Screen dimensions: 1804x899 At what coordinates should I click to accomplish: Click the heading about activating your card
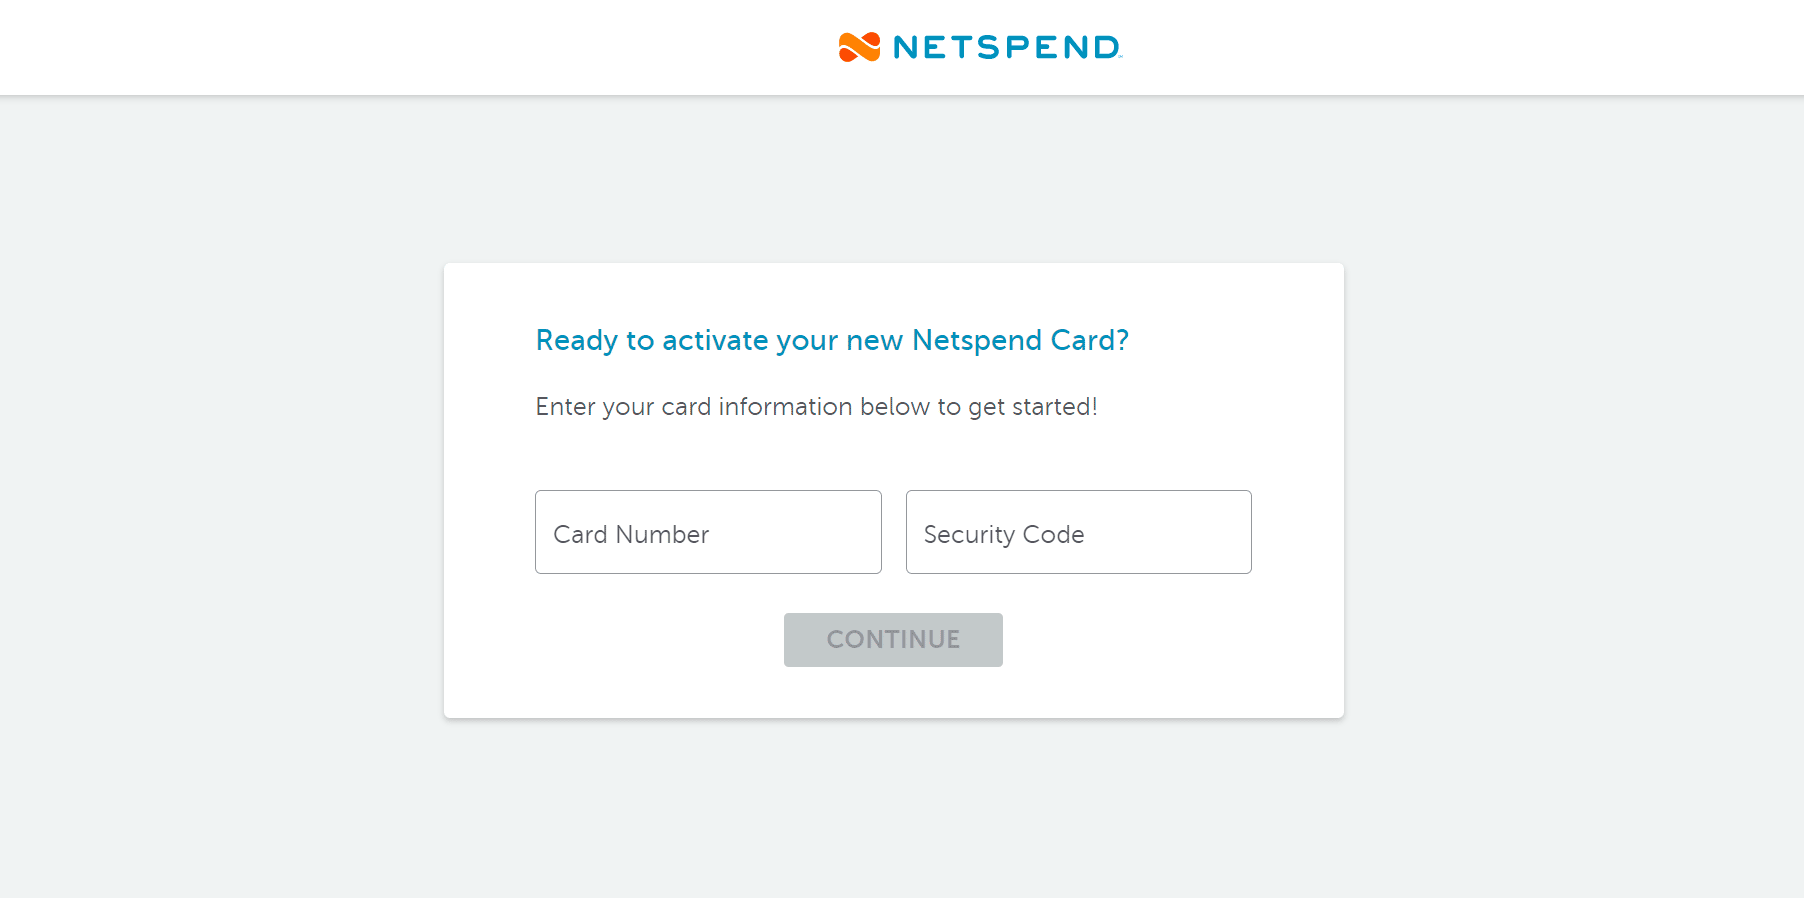[x=832, y=340]
